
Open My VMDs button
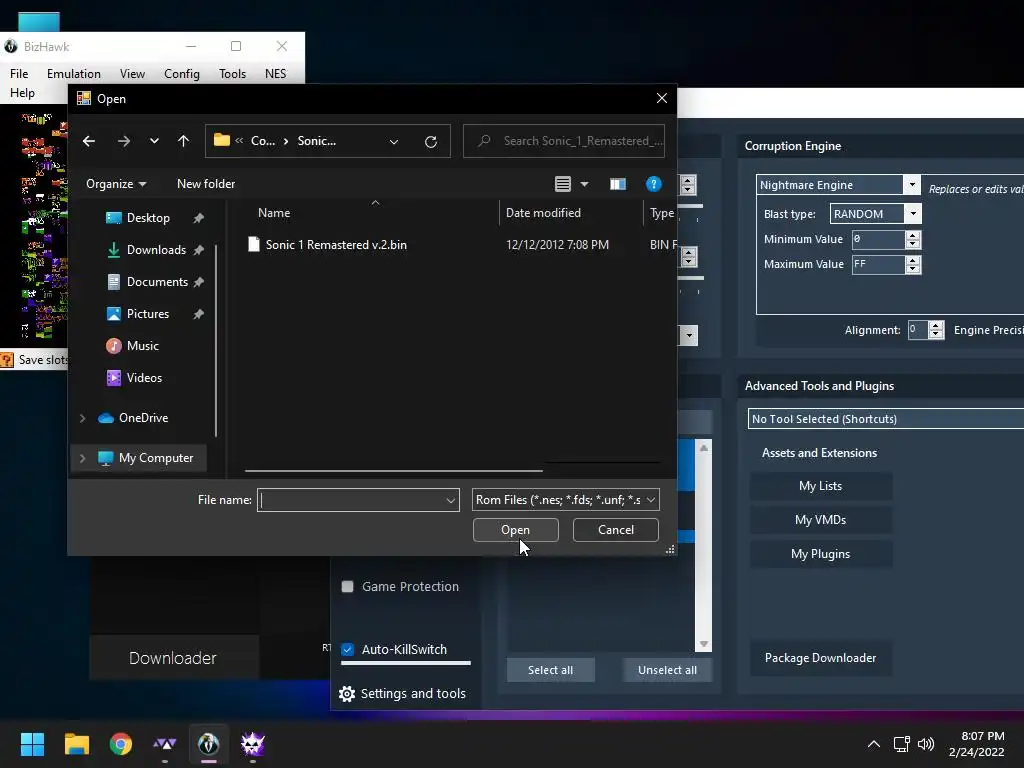click(x=820, y=520)
